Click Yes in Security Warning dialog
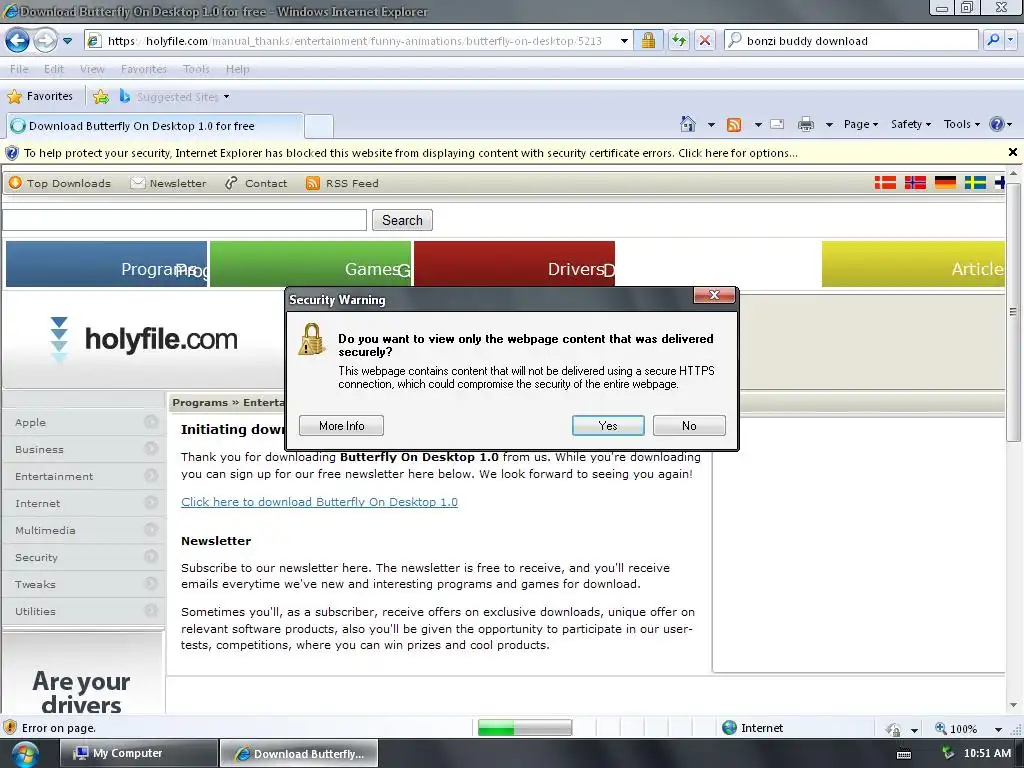Screen dimensions: 1024x768 tap(608, 426)
